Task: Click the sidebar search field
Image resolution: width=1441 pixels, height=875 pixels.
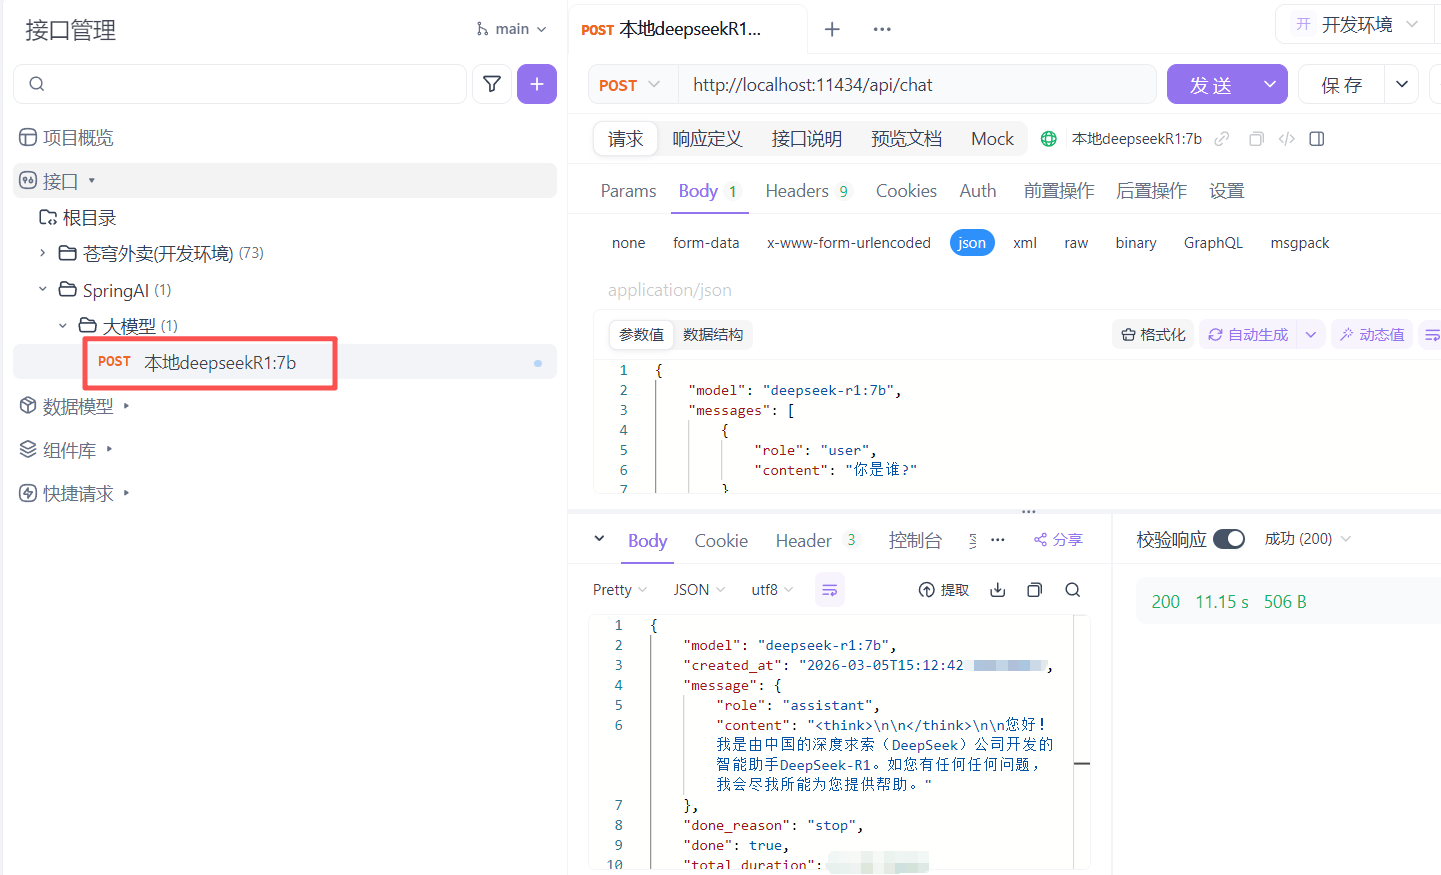Action: click(240, 84)
